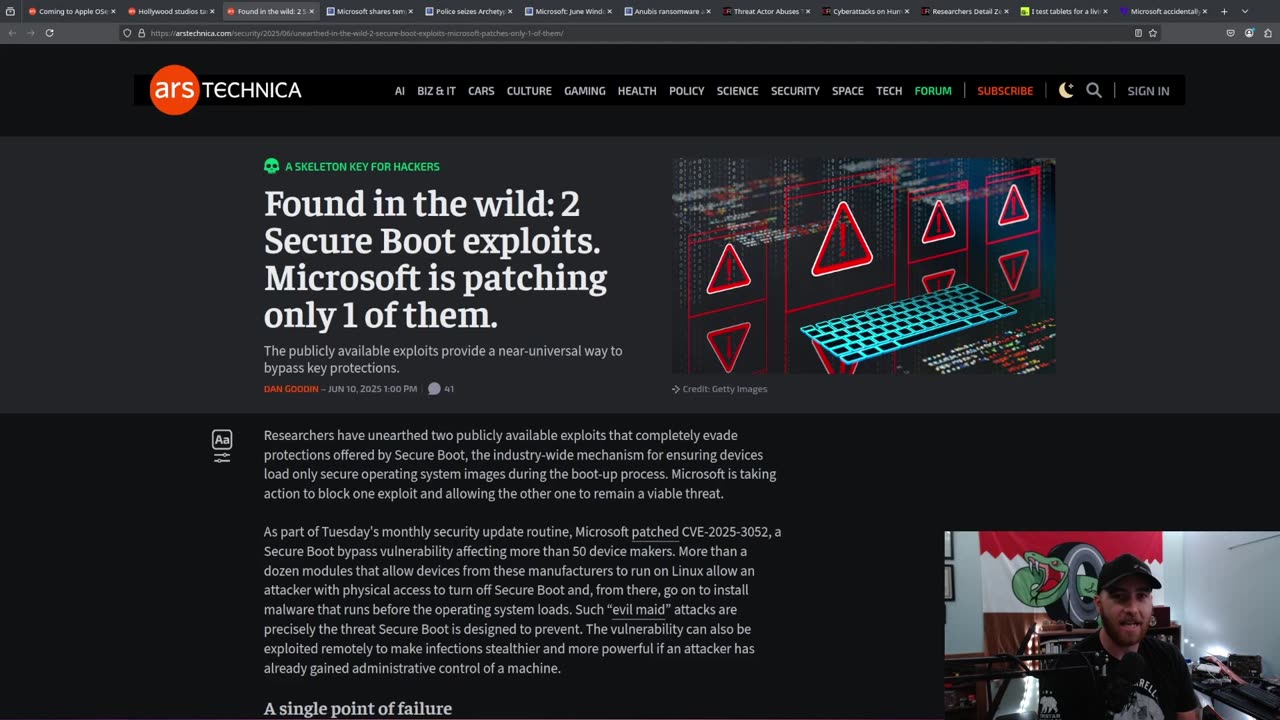This screenshot has width=1280, height=720.
Task: Save page to Pocket icon
Action: (1230, 33)
